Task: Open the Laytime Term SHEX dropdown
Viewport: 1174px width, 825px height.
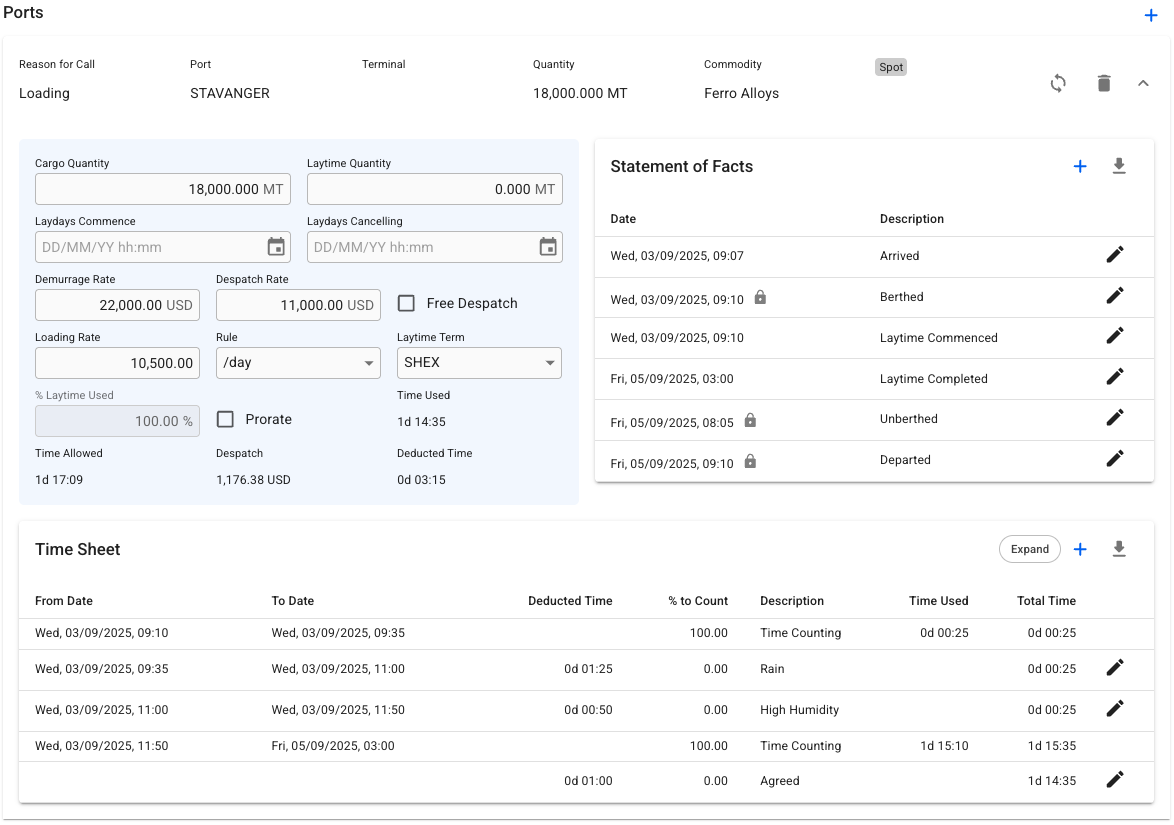Action: tap(479, 363)
